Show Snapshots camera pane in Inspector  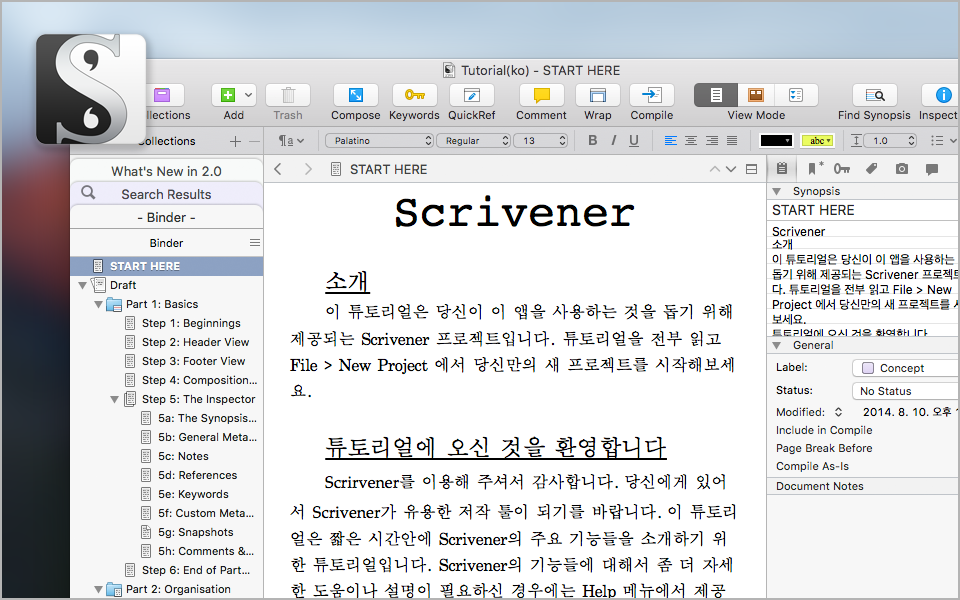pyautogui.click(x=901, y=168)
